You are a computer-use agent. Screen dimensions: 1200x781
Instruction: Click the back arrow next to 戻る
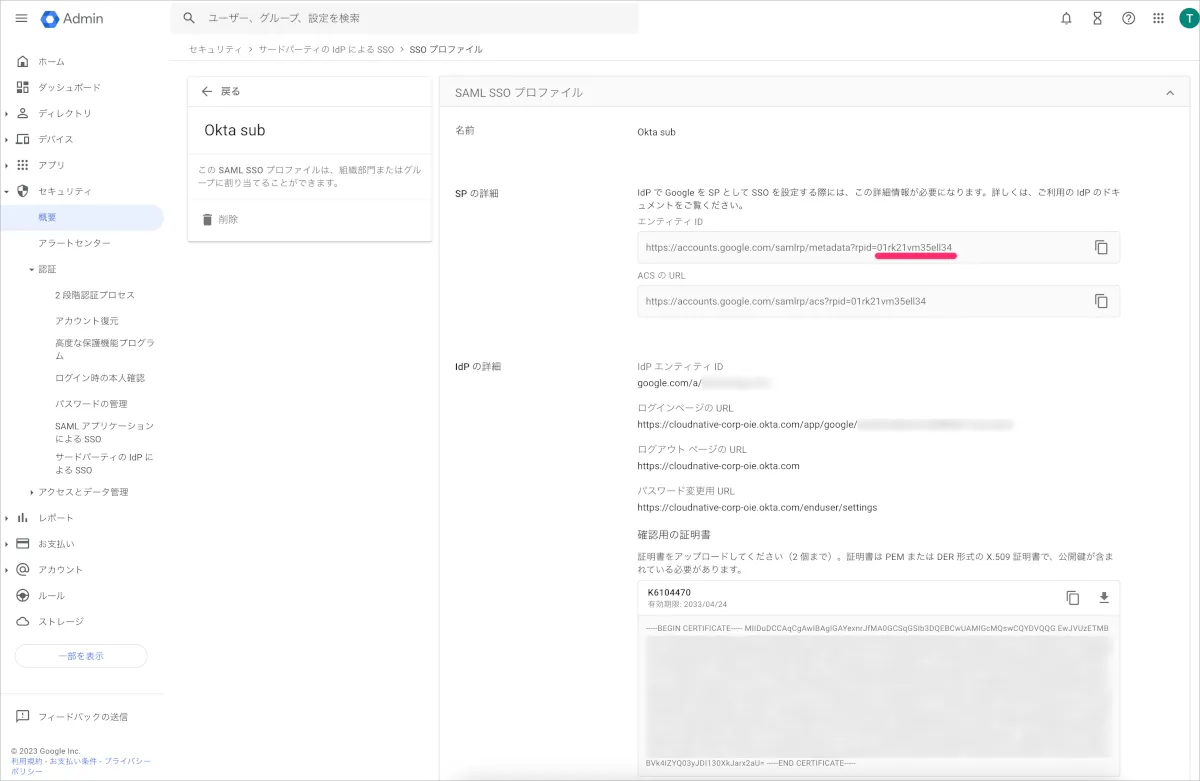coord(207,91)
